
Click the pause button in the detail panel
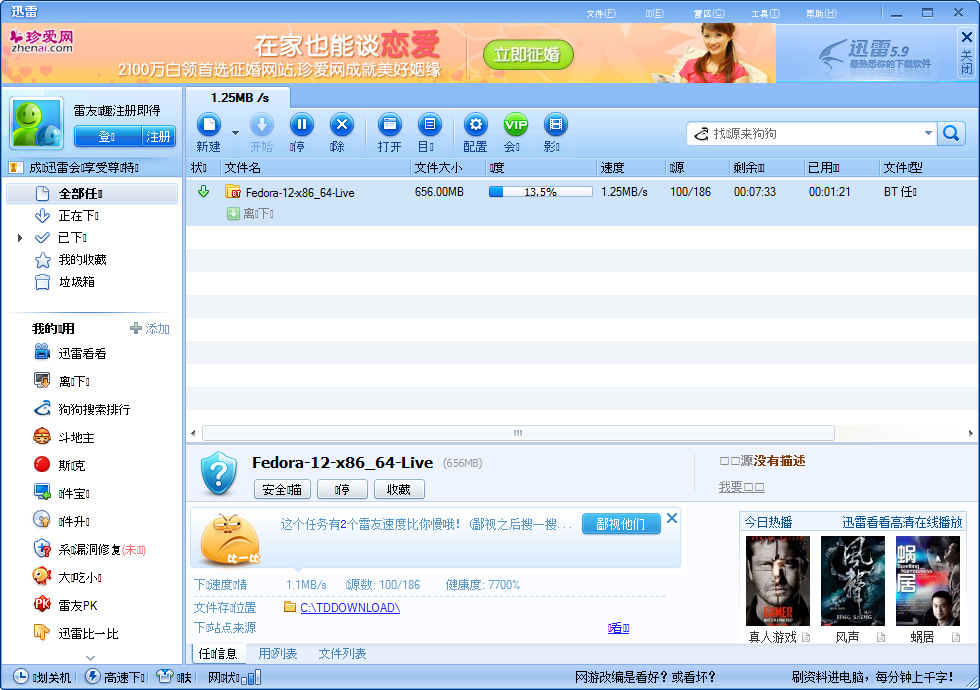[342, 489]
